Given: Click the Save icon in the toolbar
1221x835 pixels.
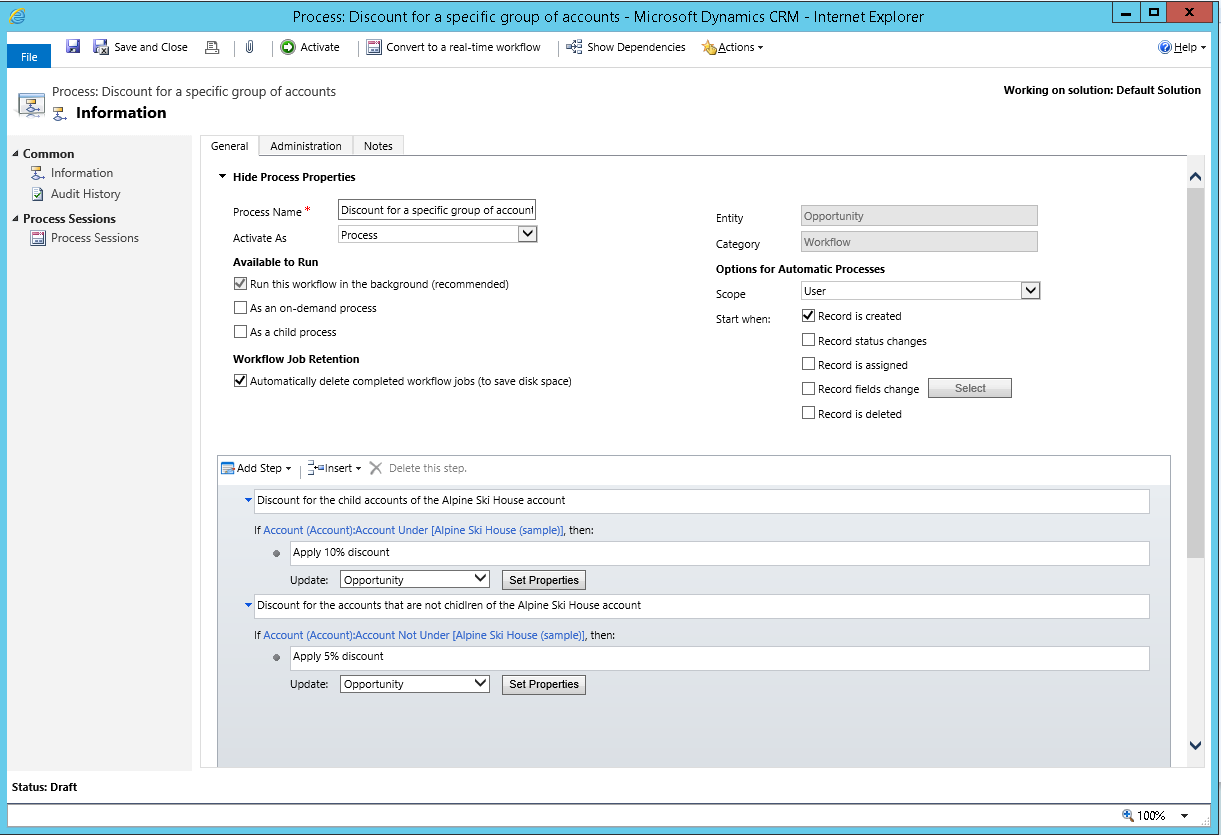Looking at the screenshot, I should (x=72, y=46).
